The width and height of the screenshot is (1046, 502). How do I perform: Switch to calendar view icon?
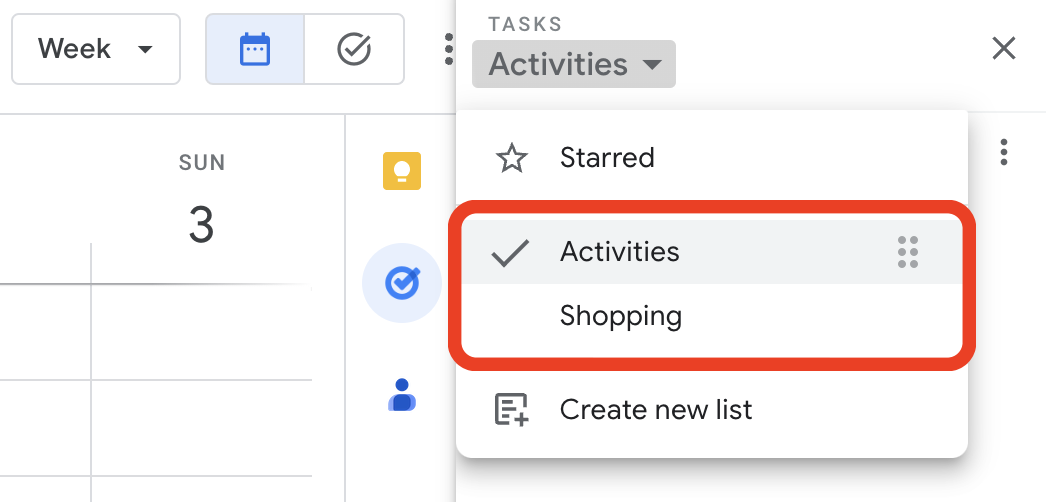pyautogui.click(x=255, y=49)
